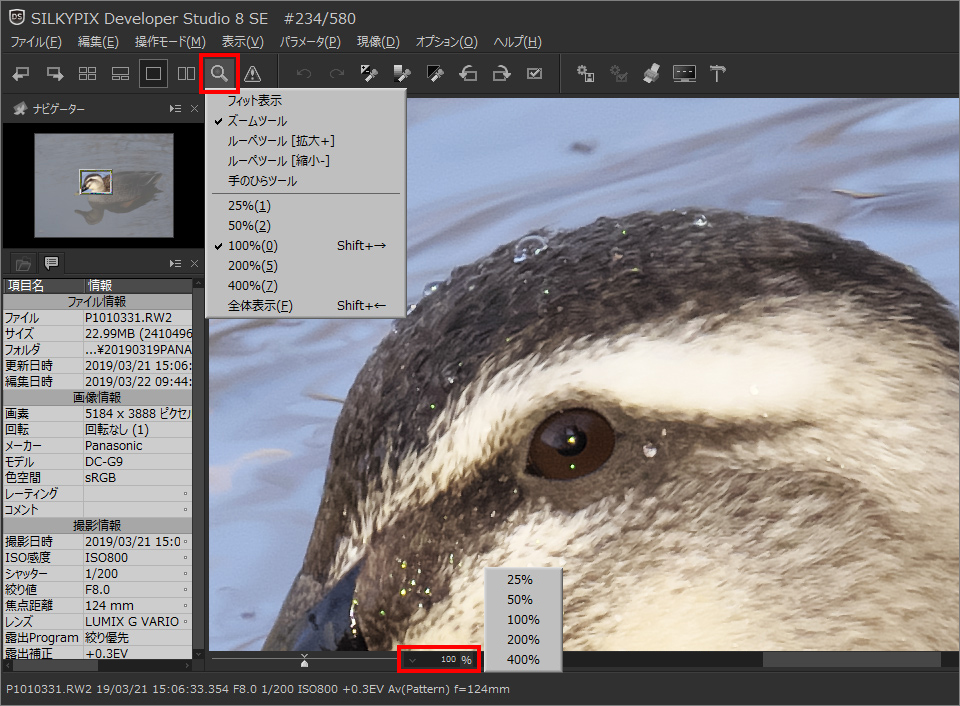Pick 200% in the bottom zoom popup

523,640
